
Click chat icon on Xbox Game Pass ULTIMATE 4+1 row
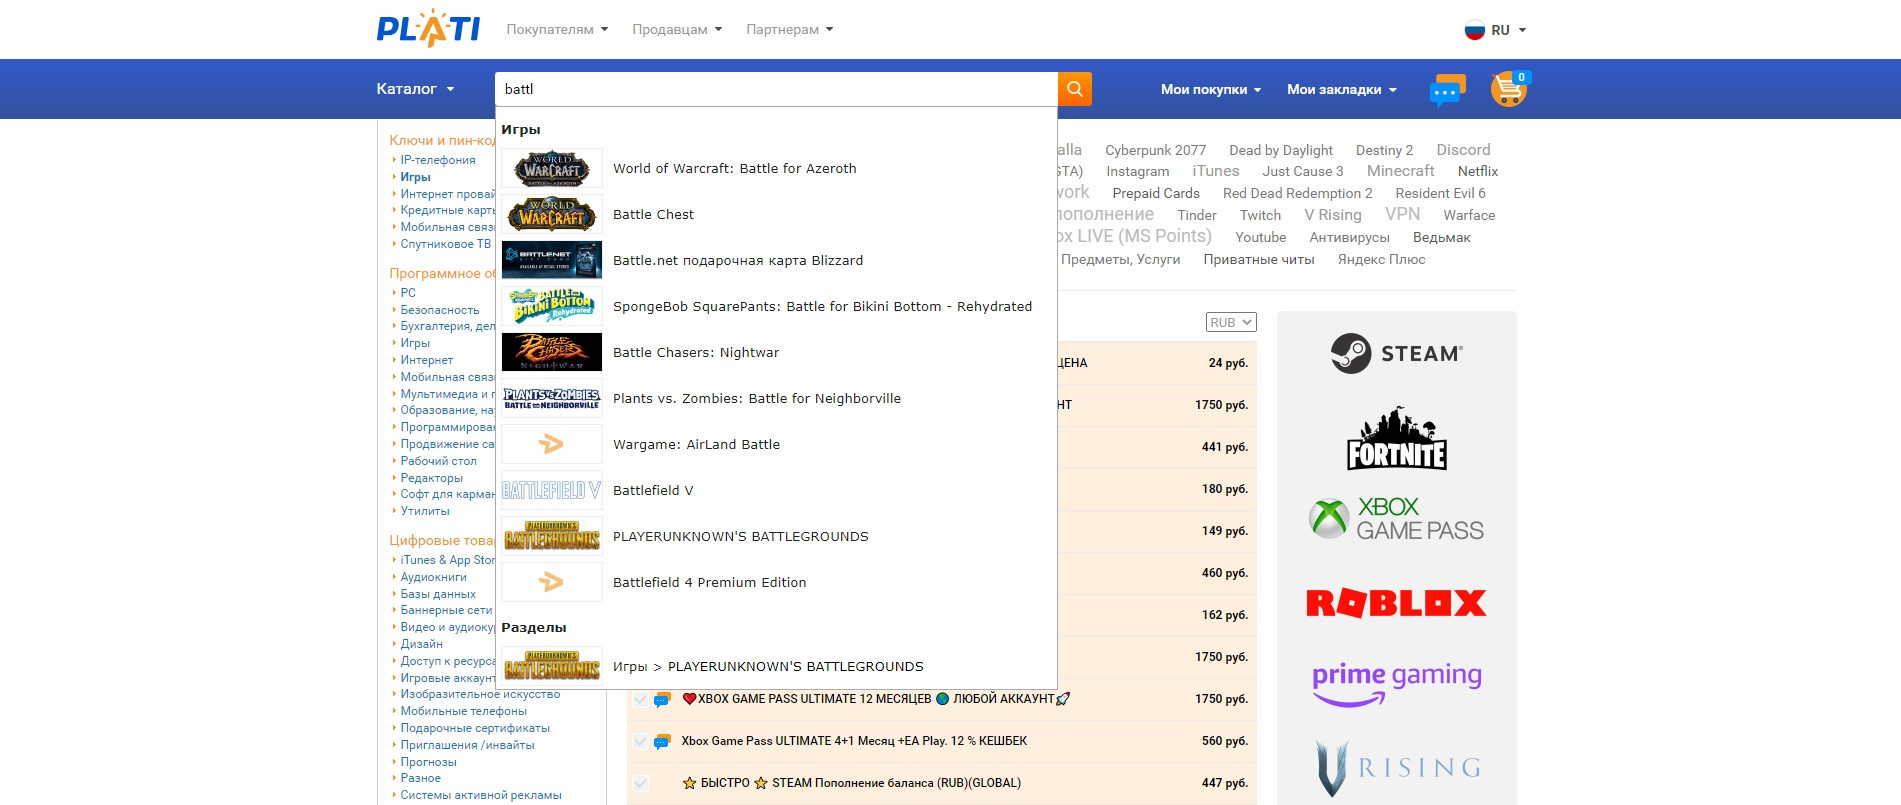(x=662, y=741)
